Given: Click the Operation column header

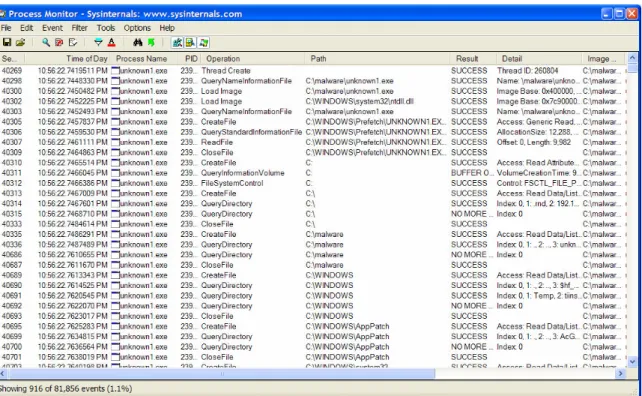Looking at the screenshot, I should tap(253, 59).
